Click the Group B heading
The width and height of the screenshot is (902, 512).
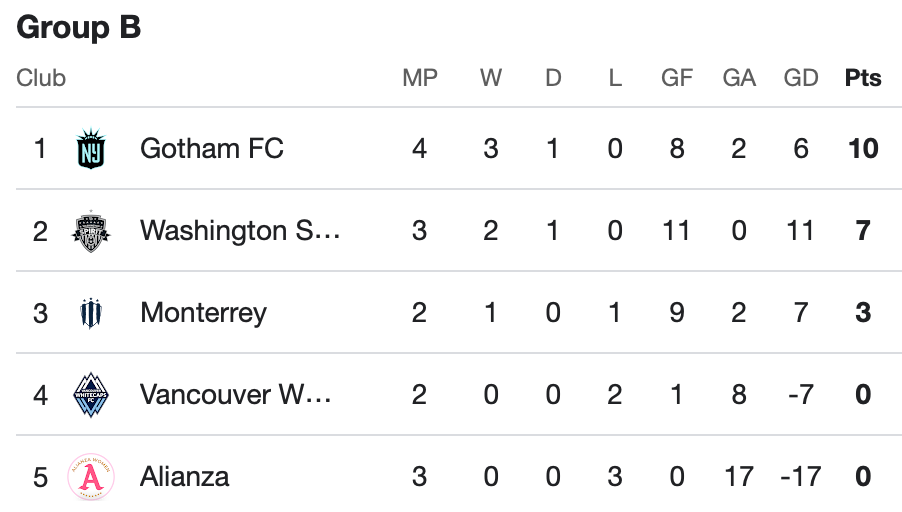(79, 27)
